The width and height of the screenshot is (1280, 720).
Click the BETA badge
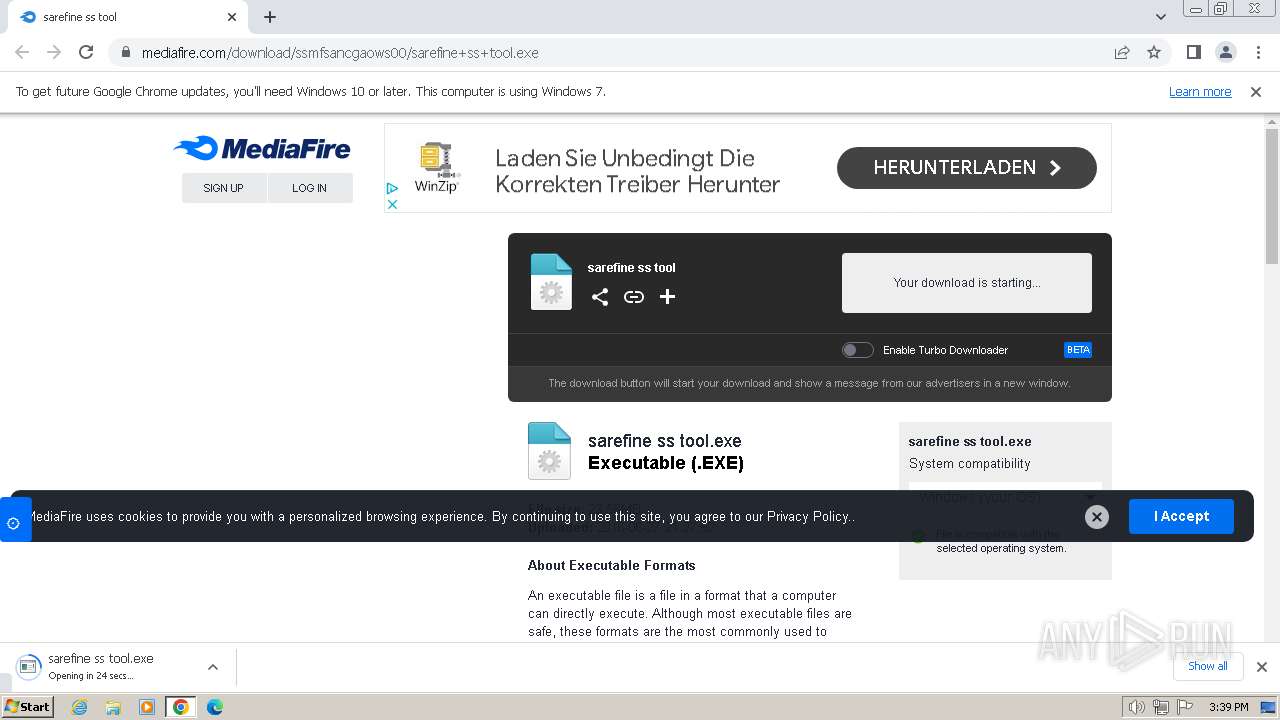tap(1078, 350)
